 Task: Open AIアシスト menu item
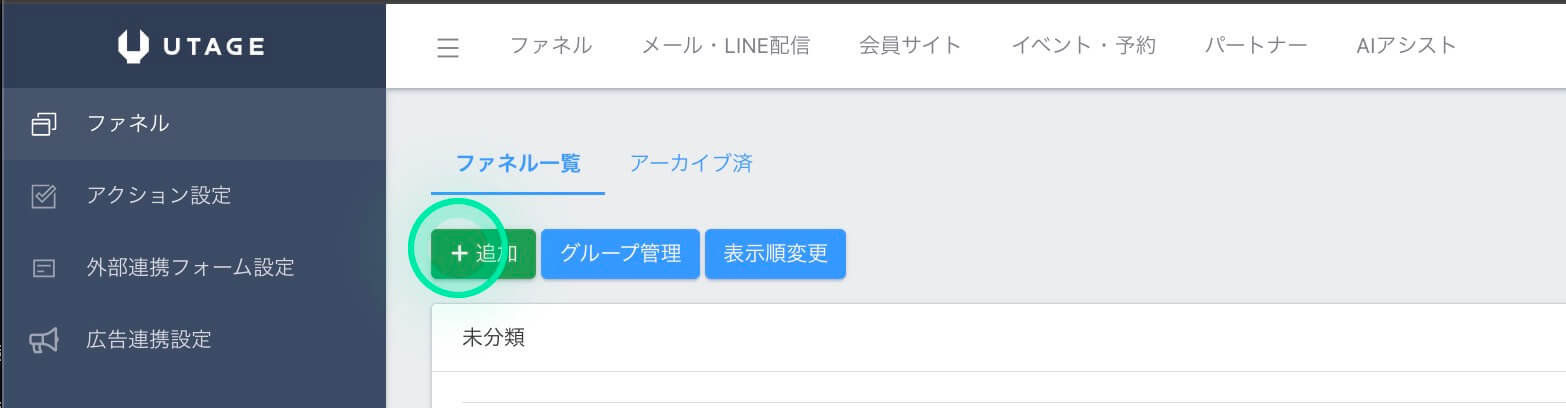(1406, 45)
